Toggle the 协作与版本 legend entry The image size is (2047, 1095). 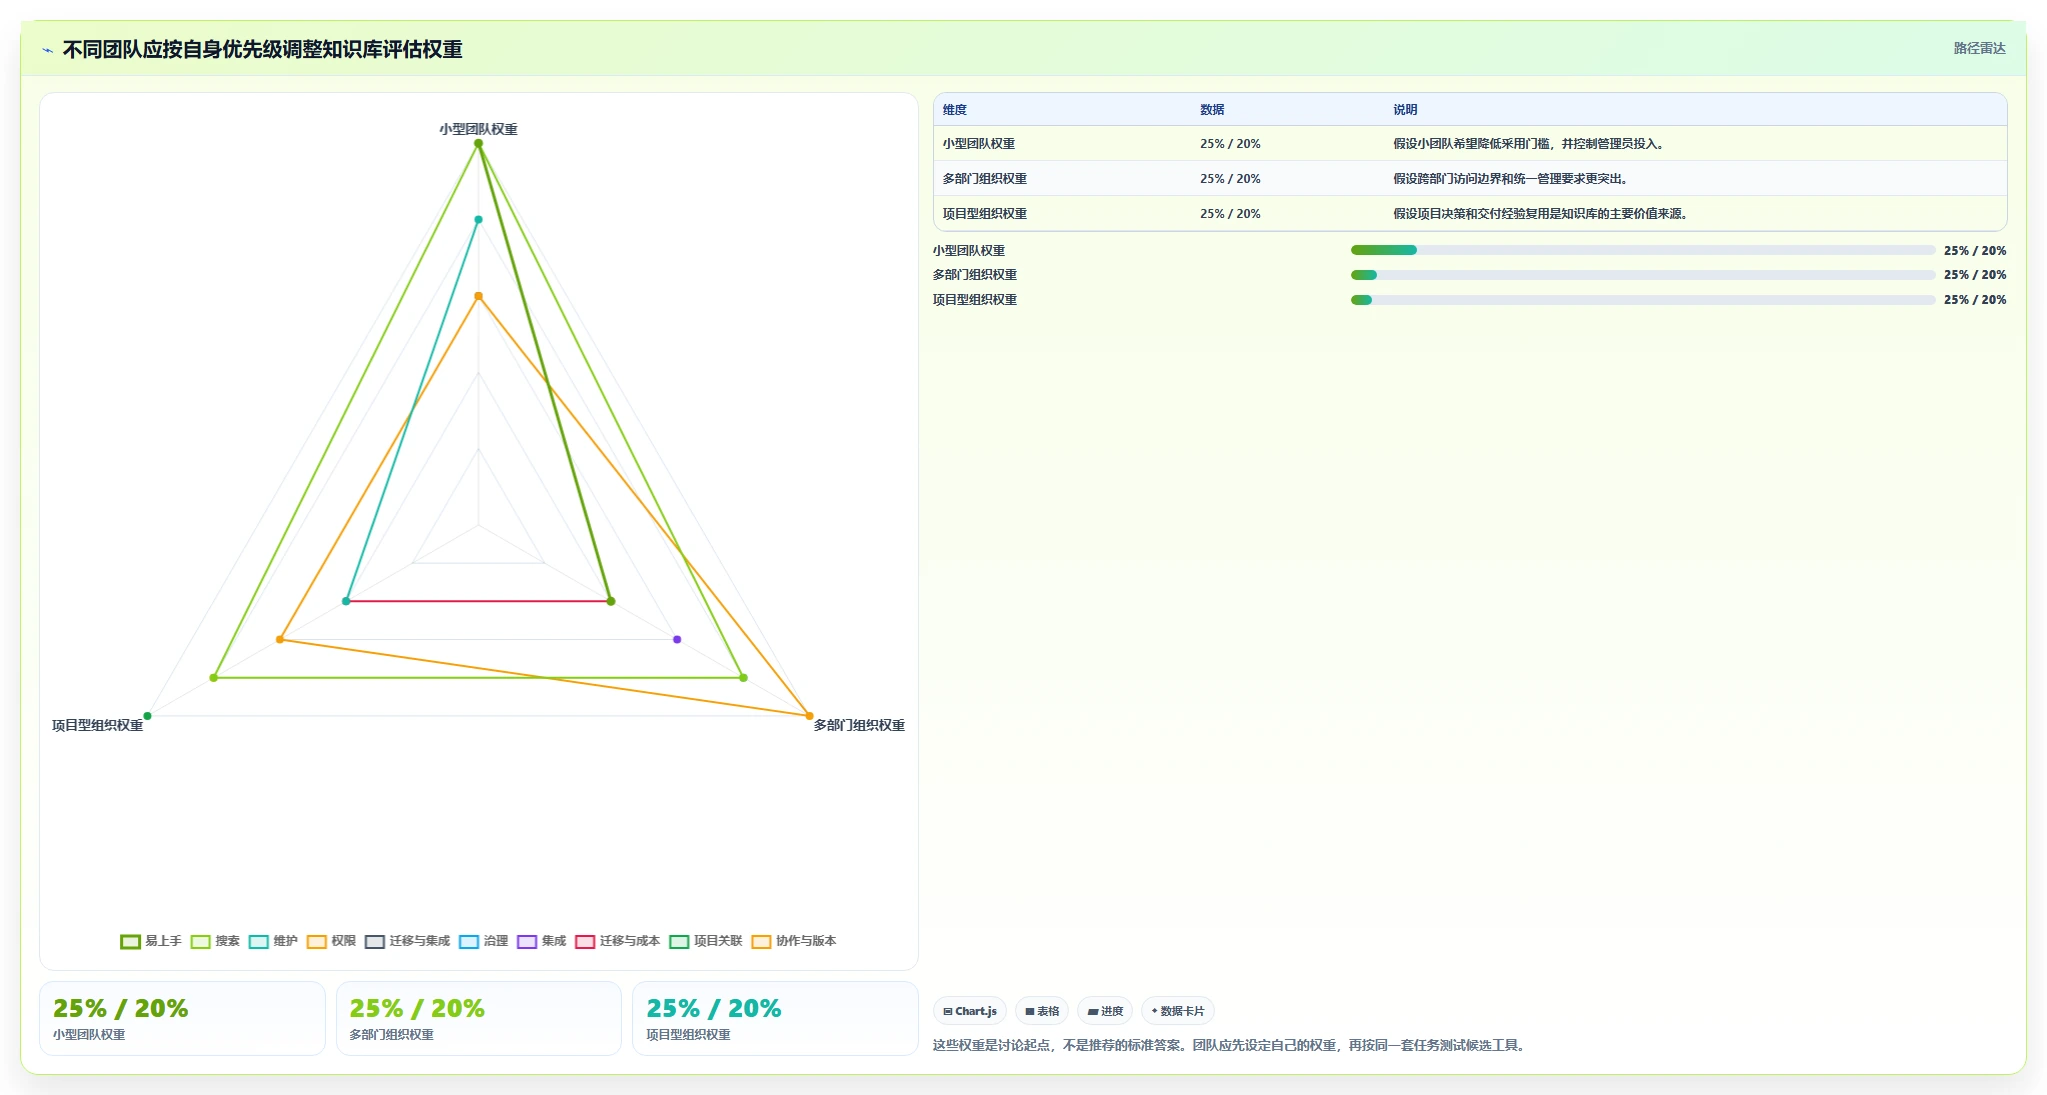point(794,941)
